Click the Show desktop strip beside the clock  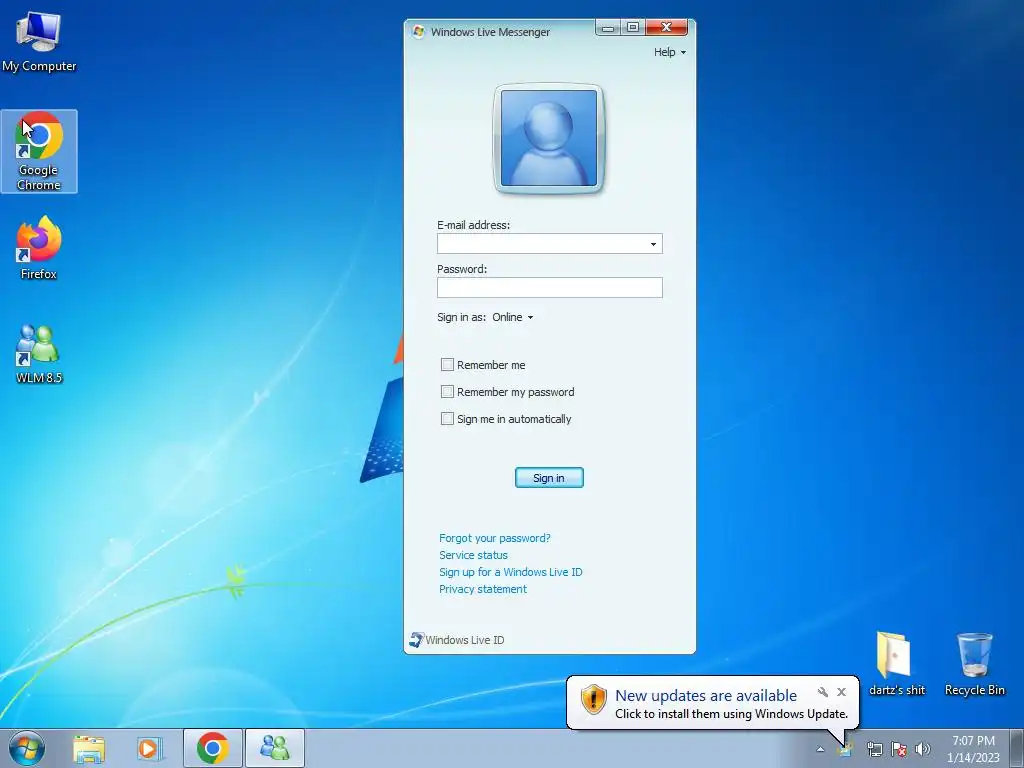pyautogui.click(x=1017, y=748)
